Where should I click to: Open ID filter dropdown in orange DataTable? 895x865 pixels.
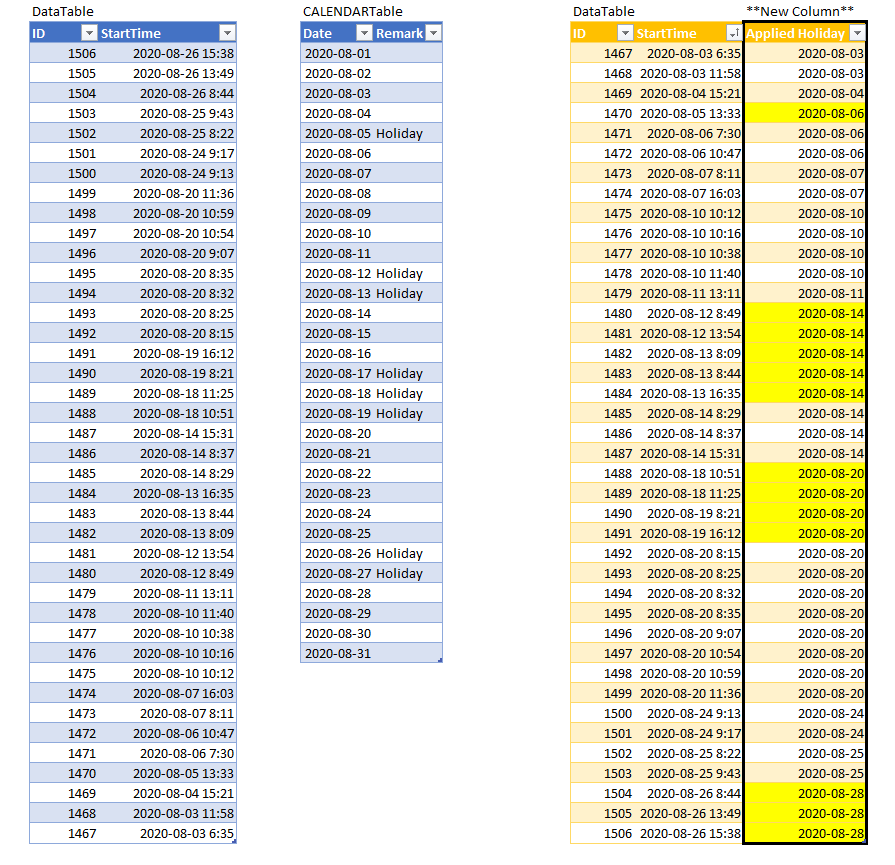626,33
